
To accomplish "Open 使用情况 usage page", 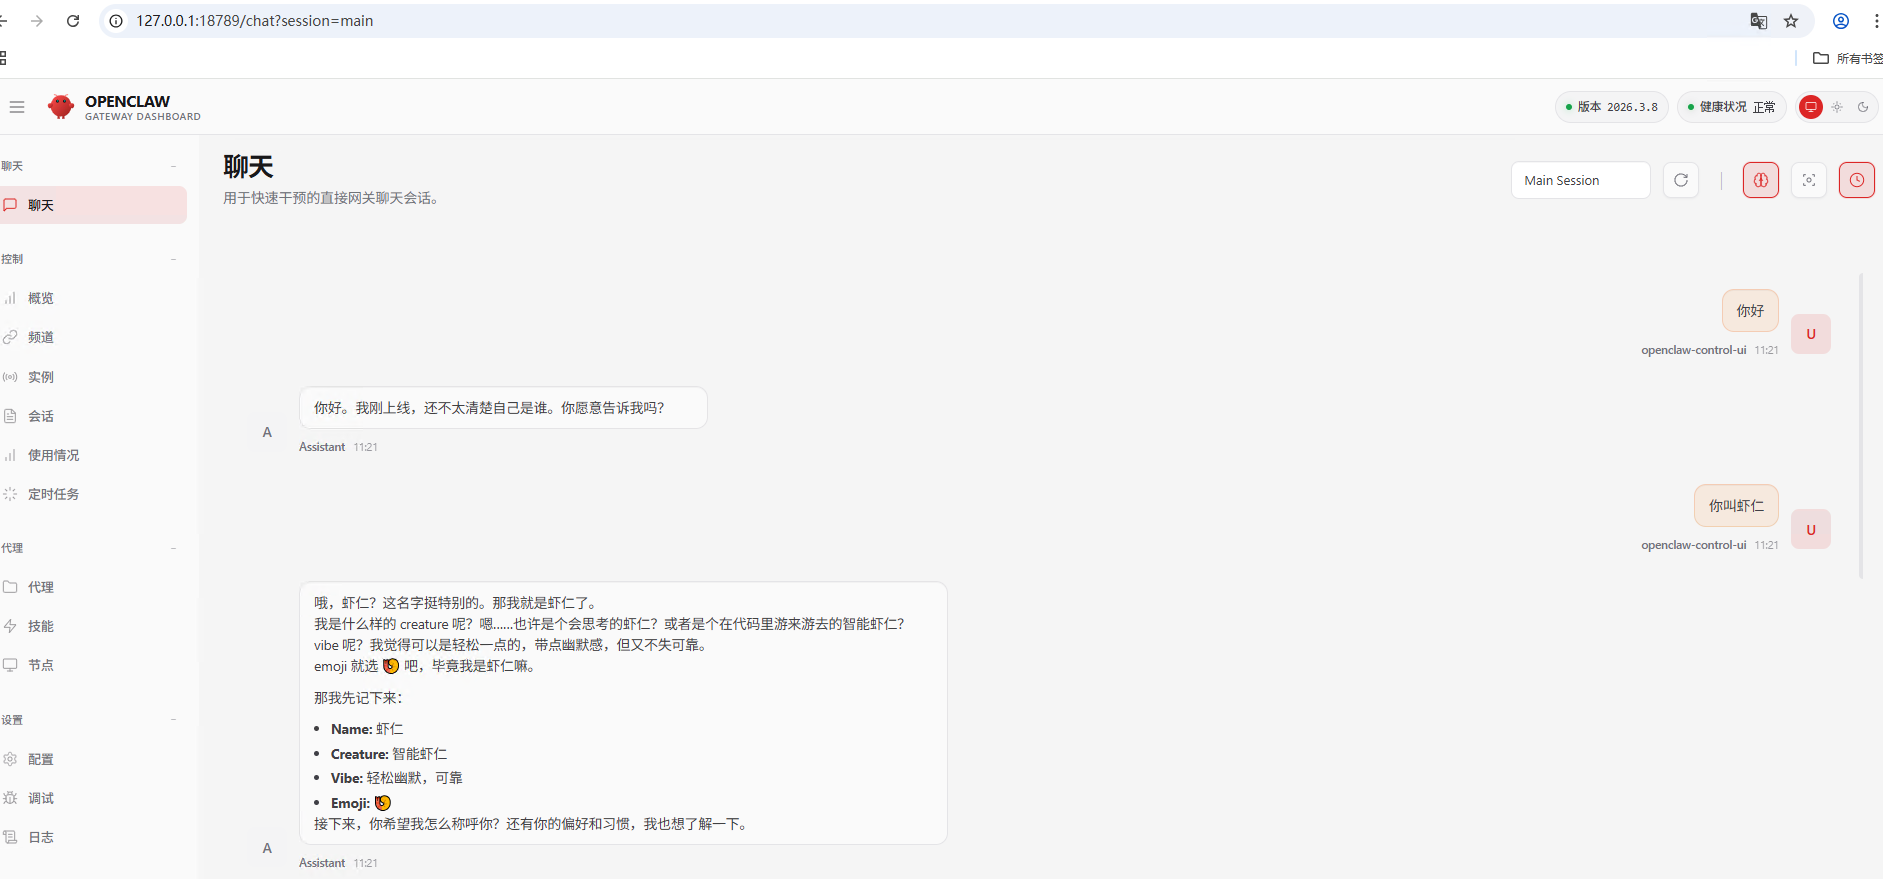I will (93, 455).
